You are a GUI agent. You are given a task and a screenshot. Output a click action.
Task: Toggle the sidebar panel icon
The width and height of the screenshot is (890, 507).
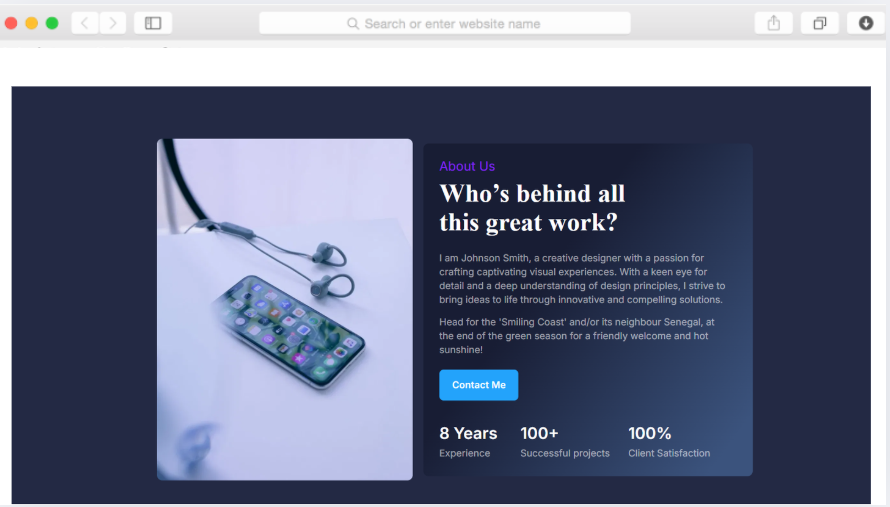153,23
